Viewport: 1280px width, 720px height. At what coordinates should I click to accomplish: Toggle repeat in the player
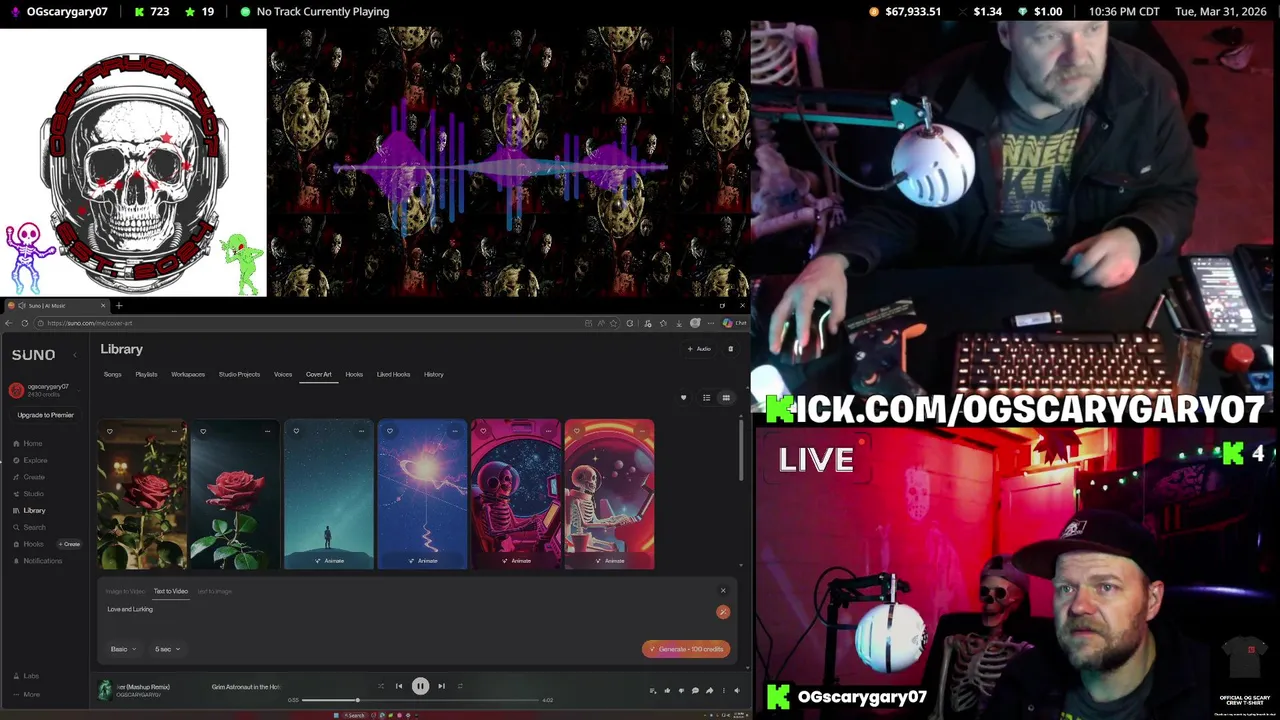pyautogui.click(x=460, y=686)
